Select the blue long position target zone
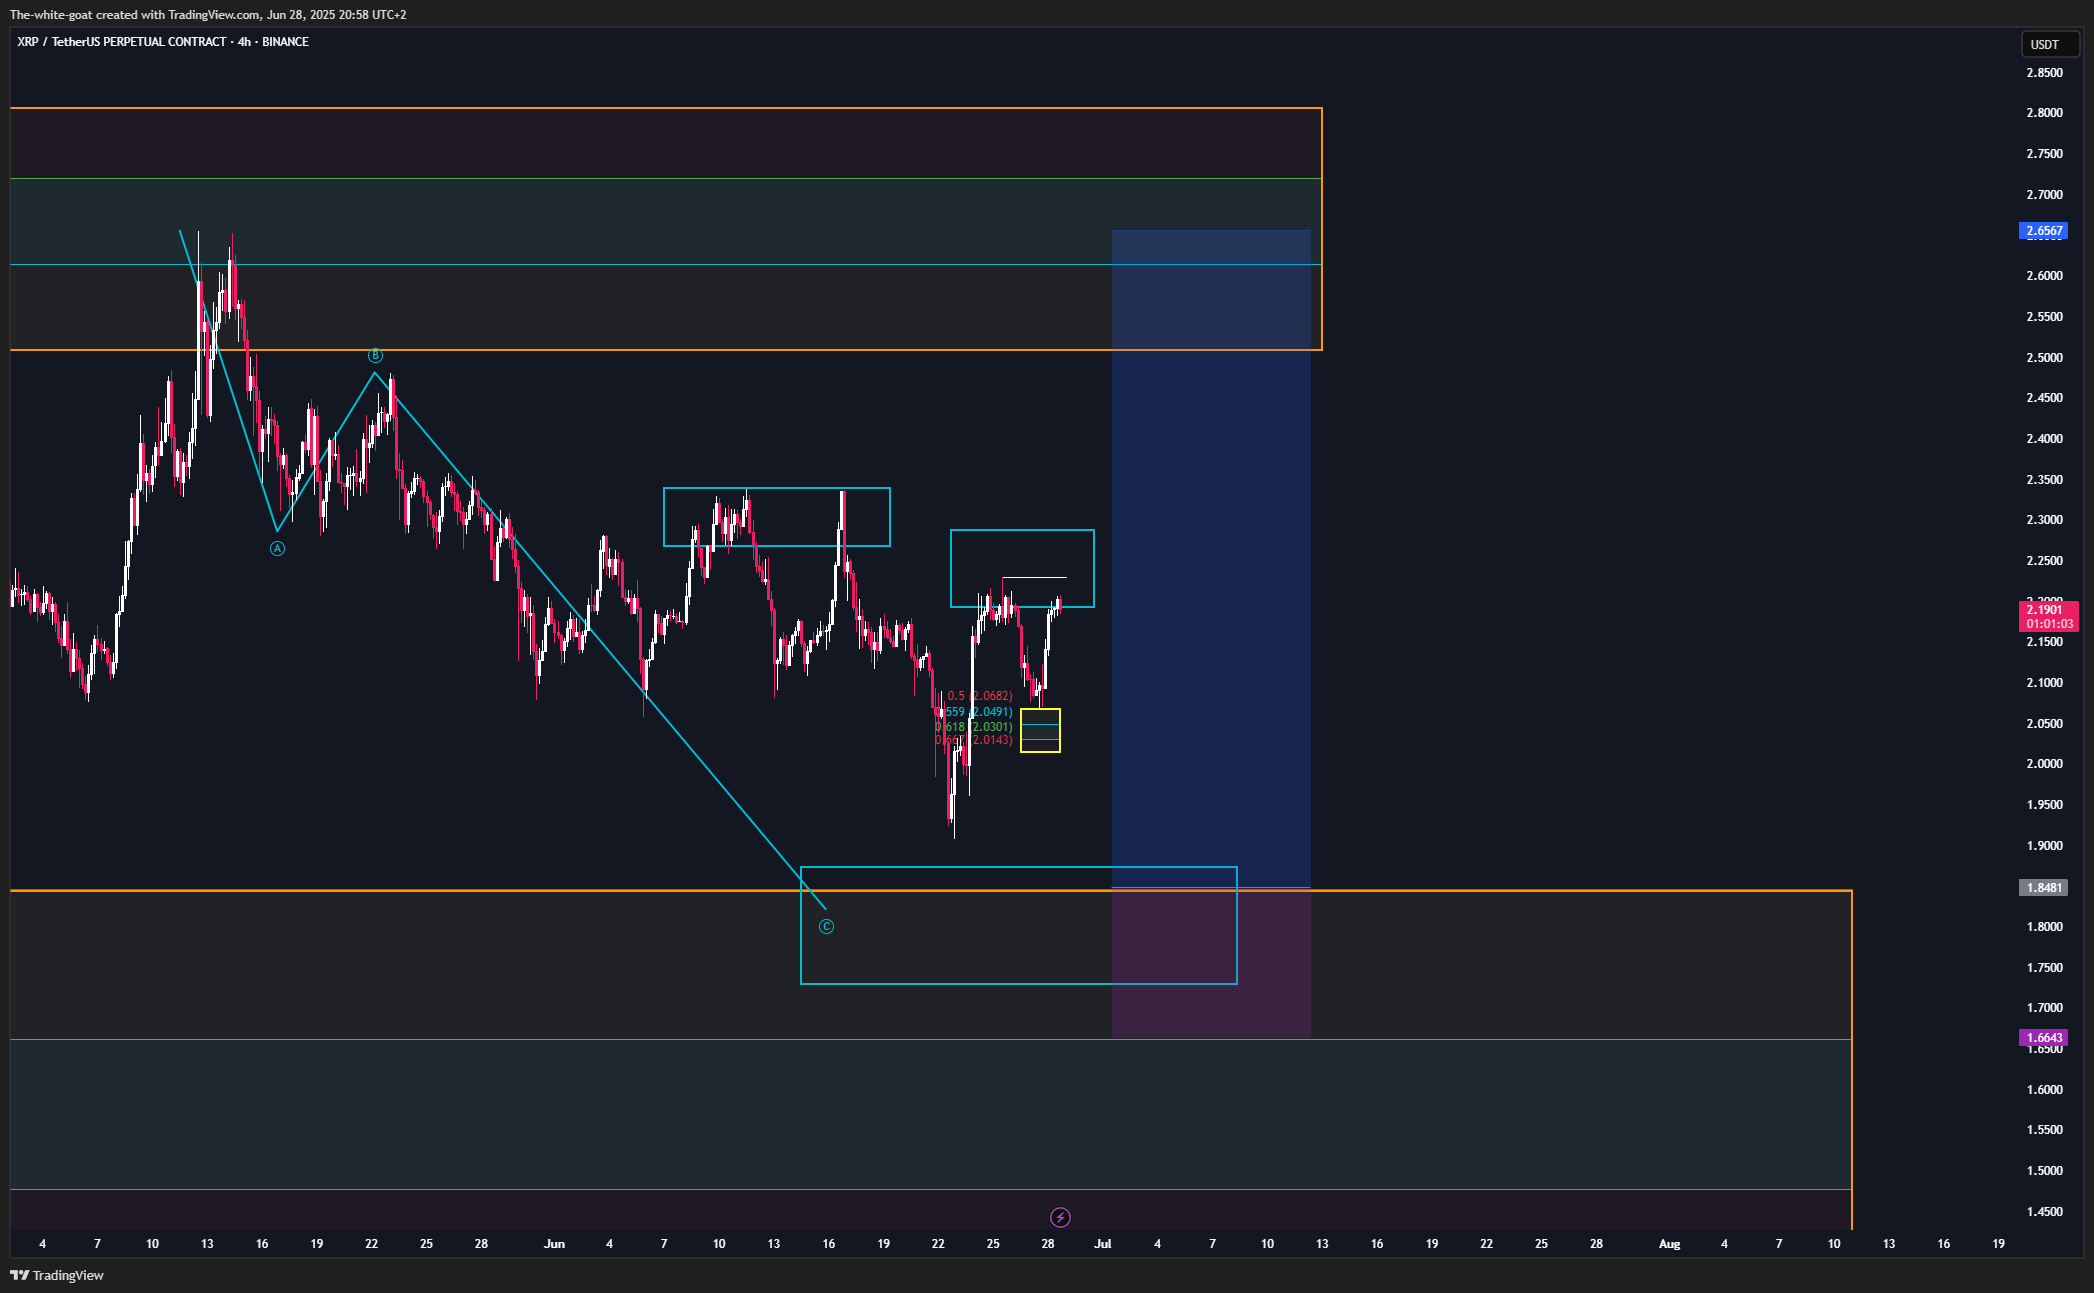 [1211, 558]
